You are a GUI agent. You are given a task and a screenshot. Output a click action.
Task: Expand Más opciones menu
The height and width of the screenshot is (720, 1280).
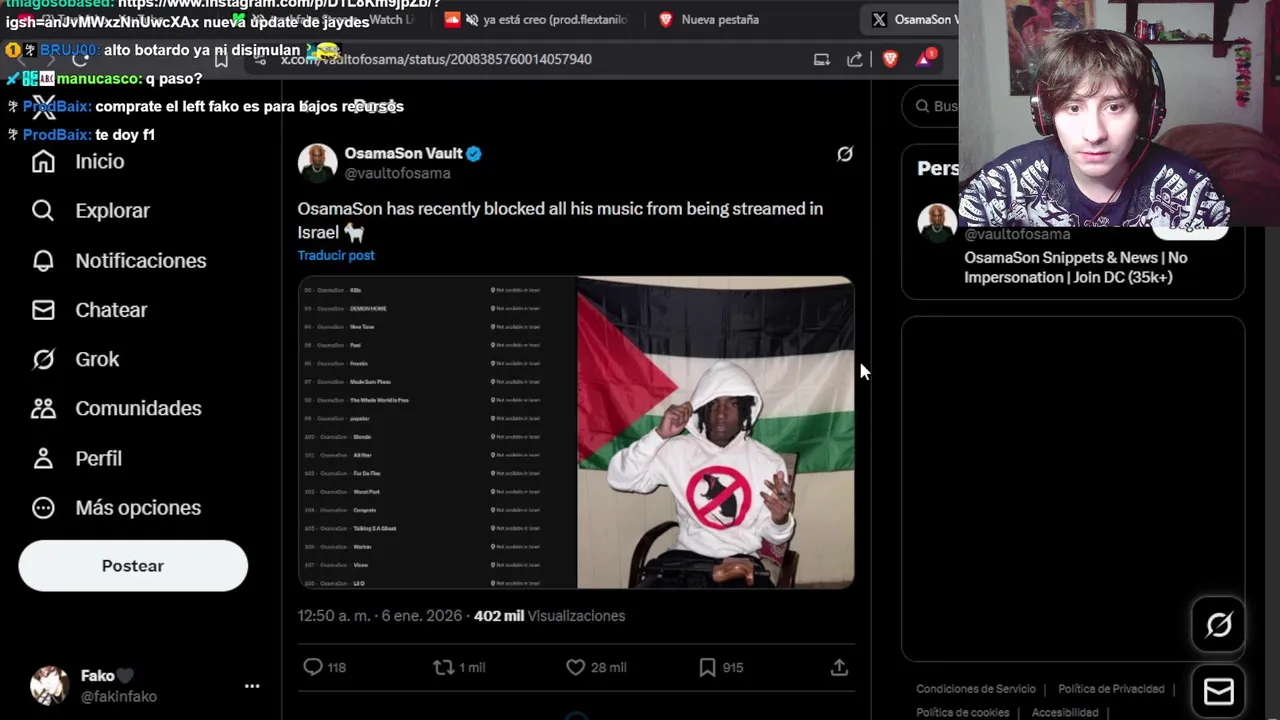[116, 508]
